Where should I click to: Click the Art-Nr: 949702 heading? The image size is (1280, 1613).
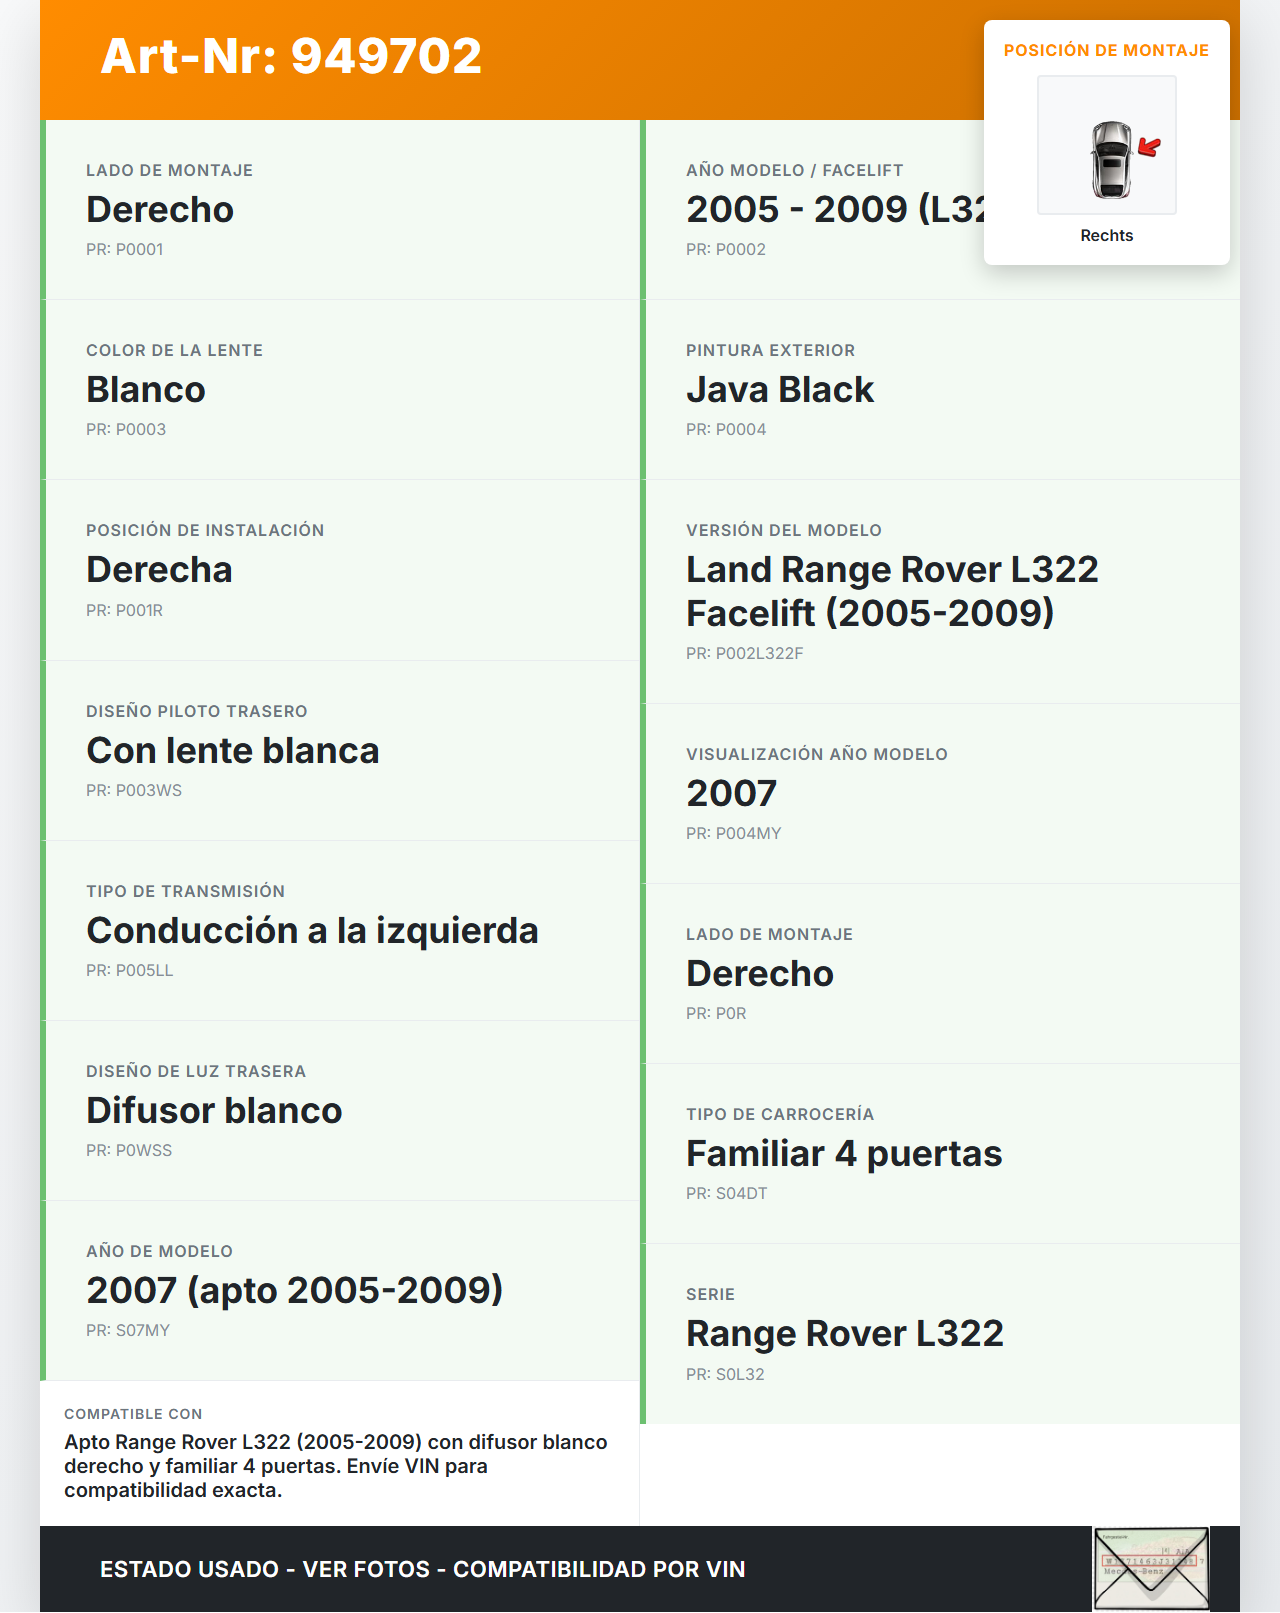(291, 56)
